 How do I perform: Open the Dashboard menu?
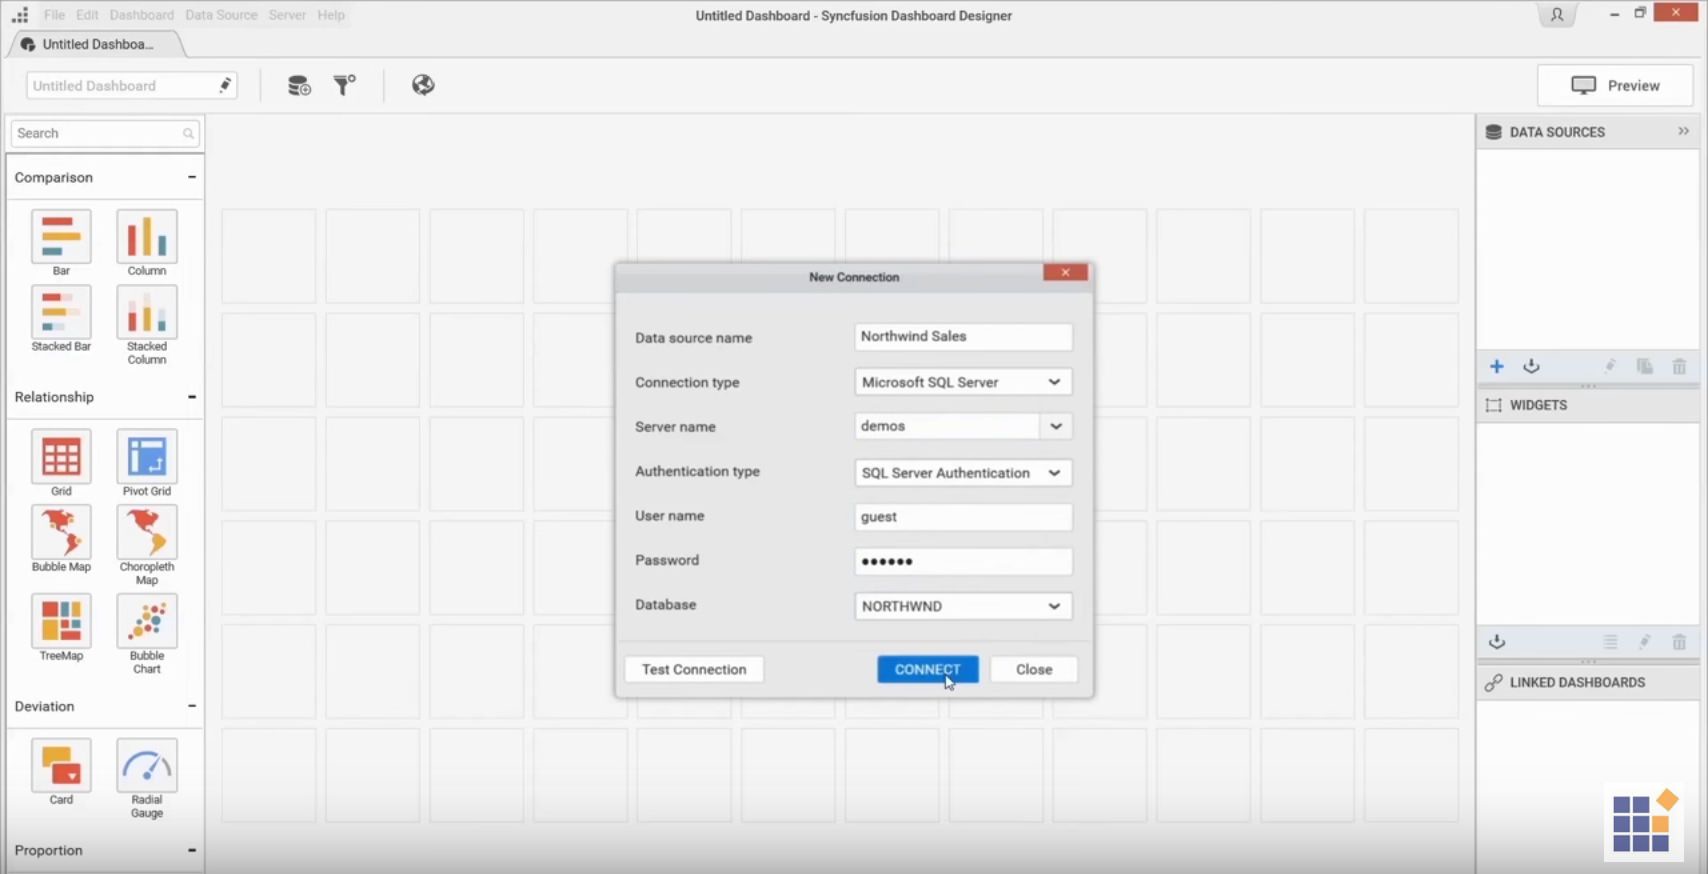point(141,15)
